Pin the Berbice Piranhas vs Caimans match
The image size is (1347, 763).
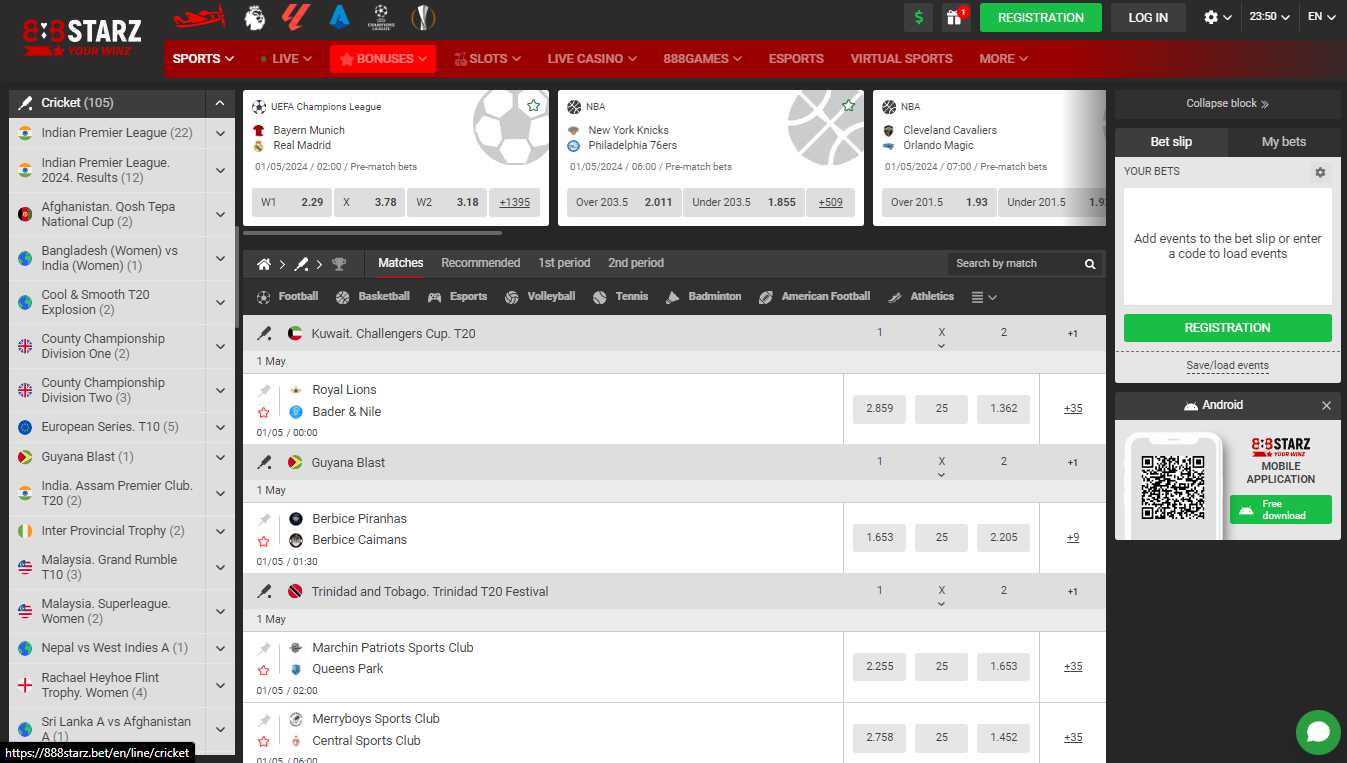click(x=264, y=520)
